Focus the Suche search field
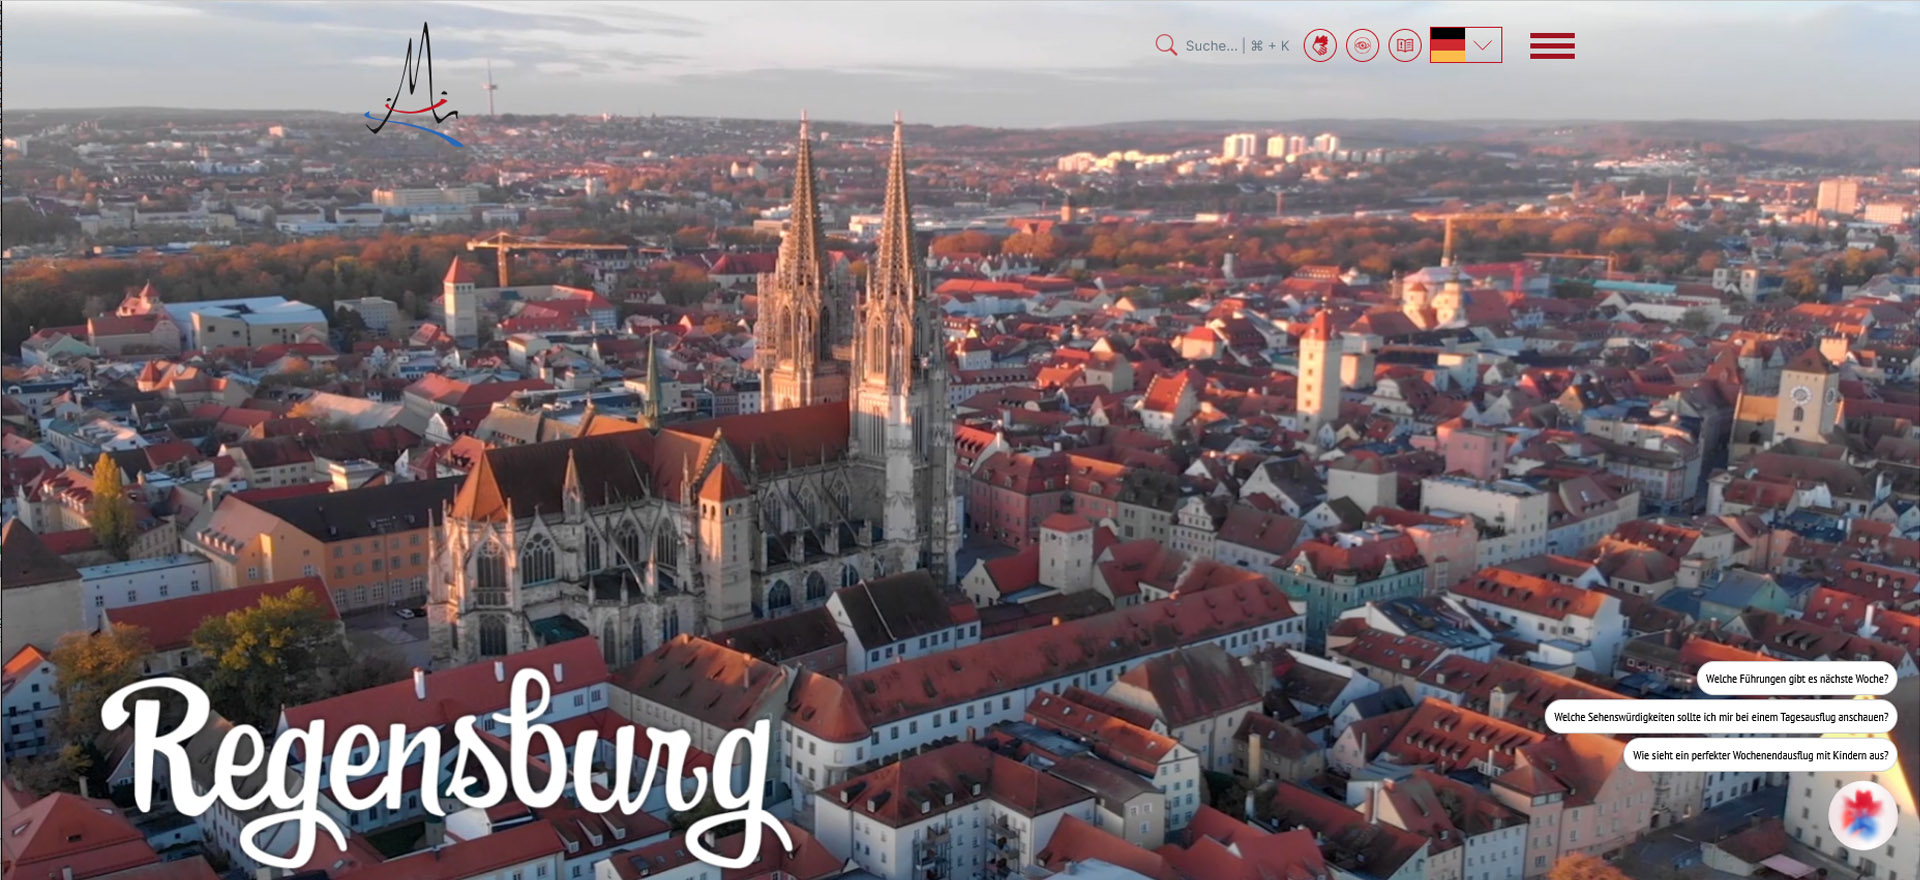This screenshot has width=1920, height=880. [x=1237, y=46]
